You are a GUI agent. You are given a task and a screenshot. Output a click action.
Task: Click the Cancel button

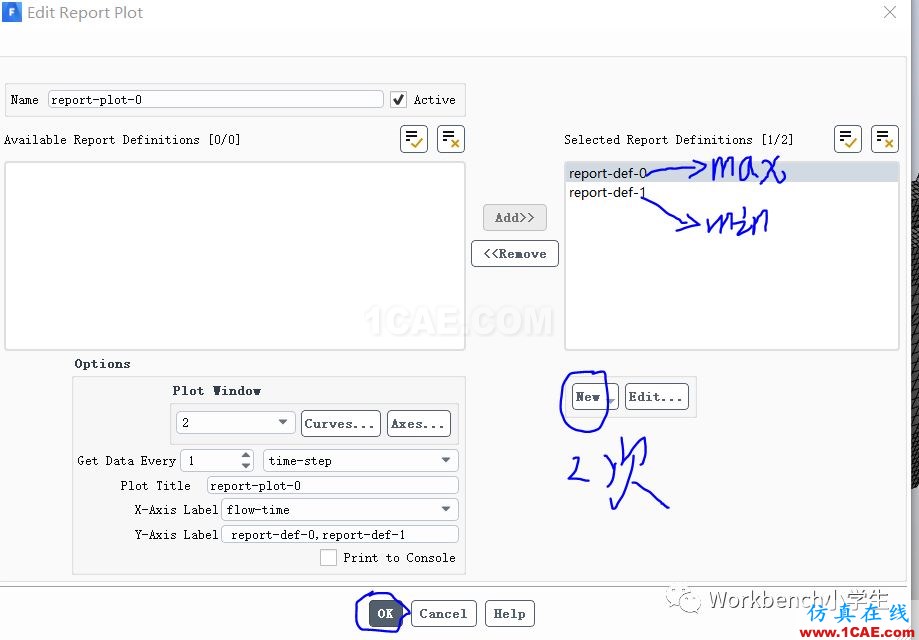[444, 614]
